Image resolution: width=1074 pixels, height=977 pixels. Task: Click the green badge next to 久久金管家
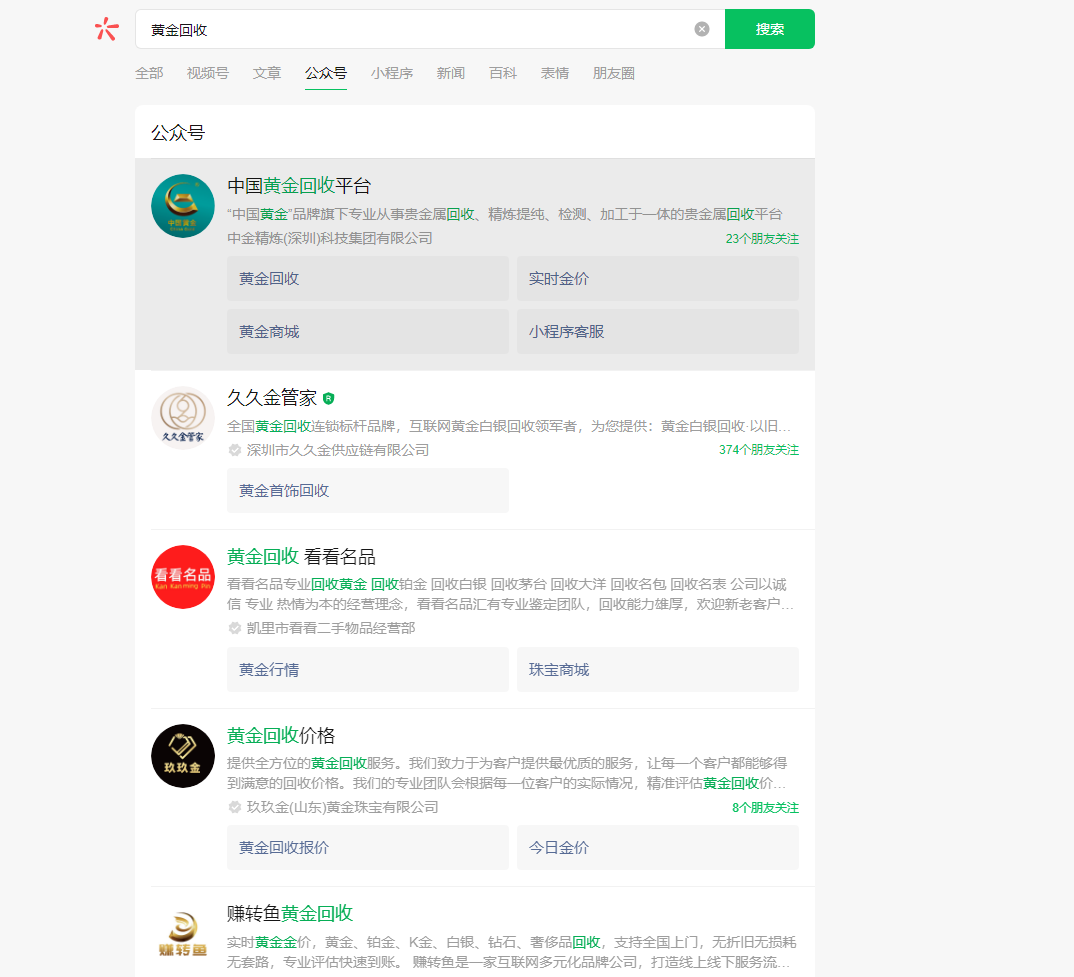[x=329, y=398]
